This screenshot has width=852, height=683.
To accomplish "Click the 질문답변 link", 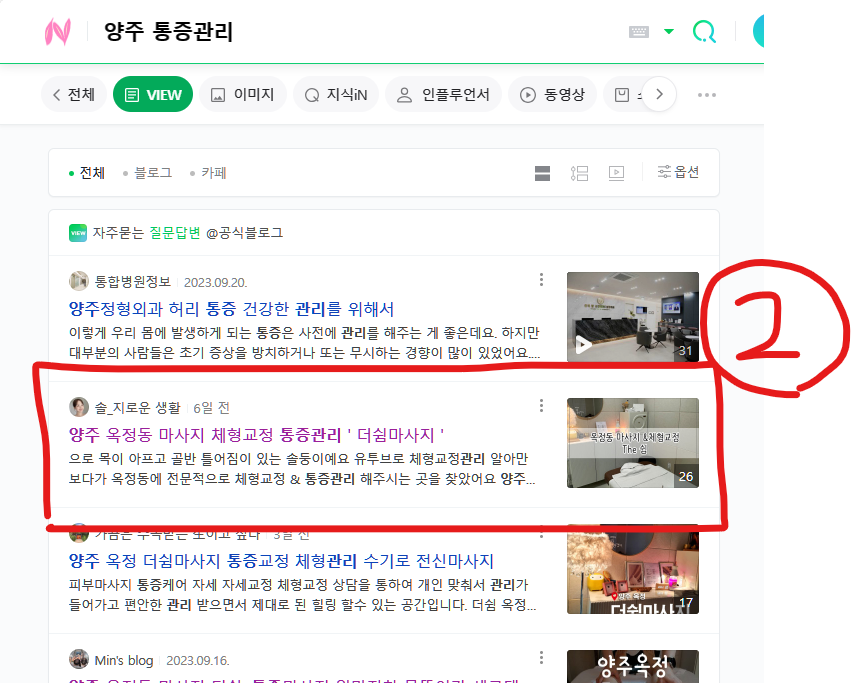I will [175, 233].
